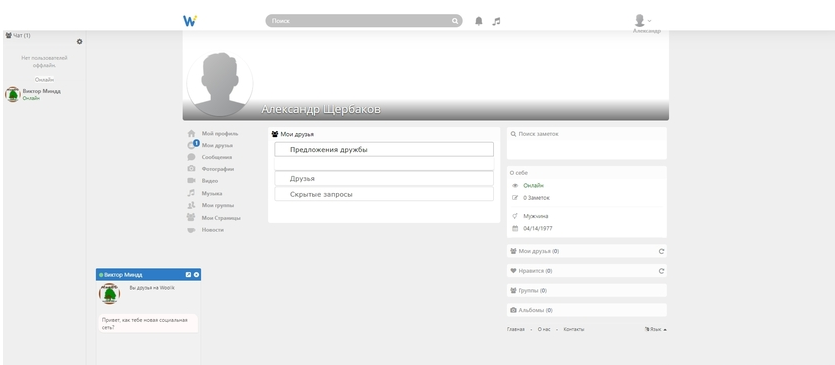Open the Язык language dropdown
The height and width of the screenshot is (365, 835).
[656, 329]
